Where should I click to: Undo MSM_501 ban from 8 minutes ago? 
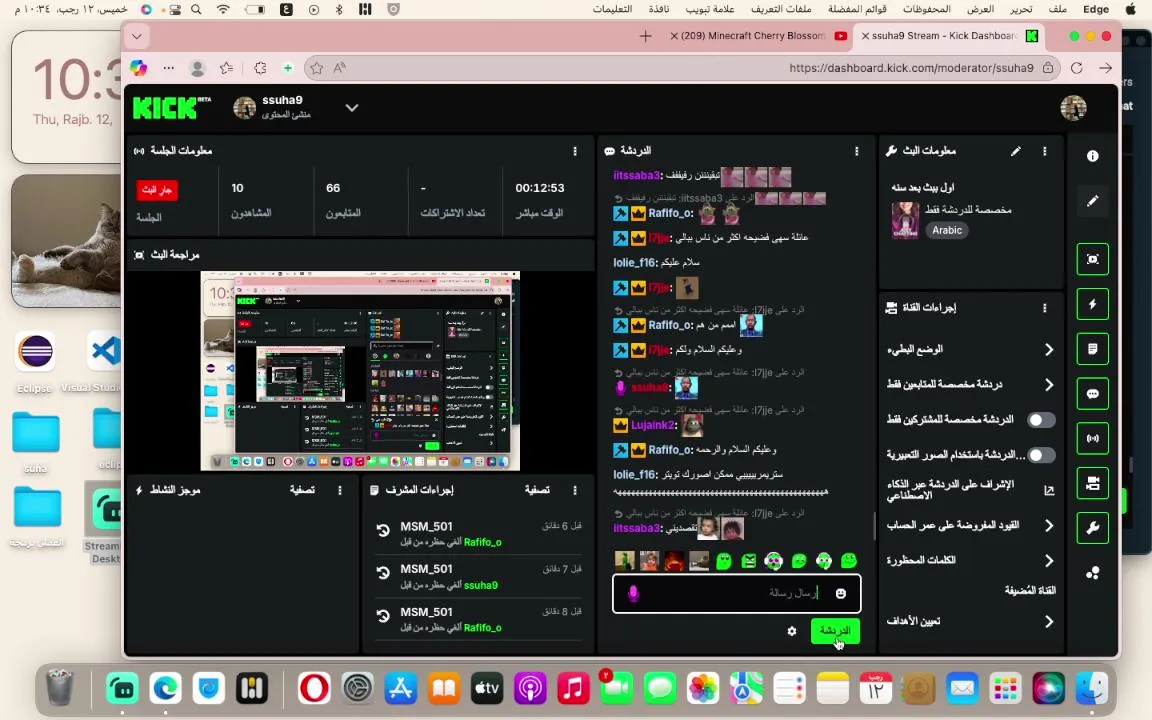tap(383, 616)
